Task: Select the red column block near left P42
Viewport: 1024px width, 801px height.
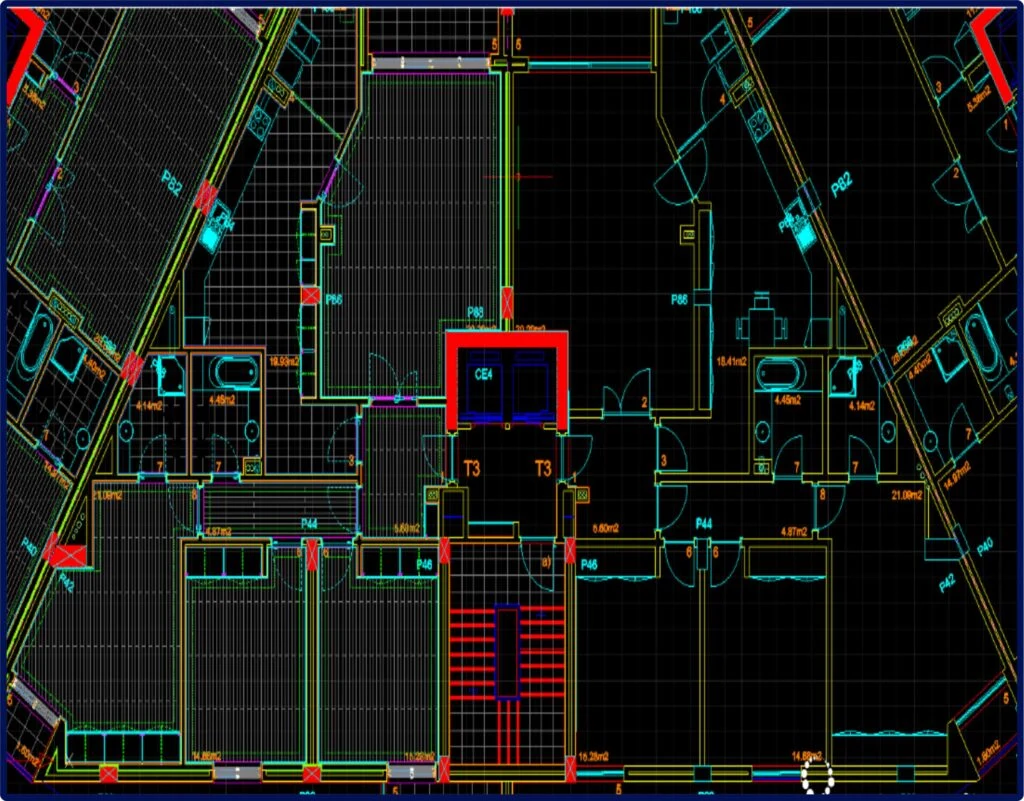Action: click(x=70, y=556)
